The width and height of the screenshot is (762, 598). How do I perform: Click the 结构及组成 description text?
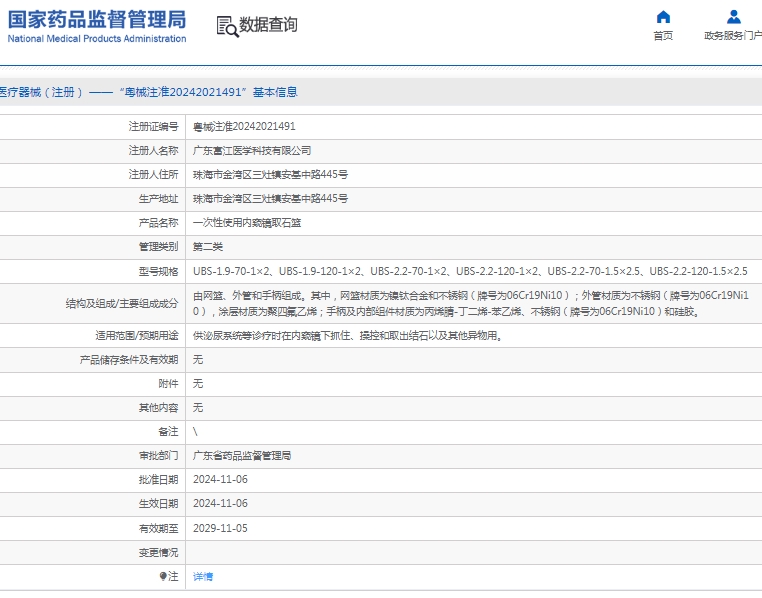point(470,303)
